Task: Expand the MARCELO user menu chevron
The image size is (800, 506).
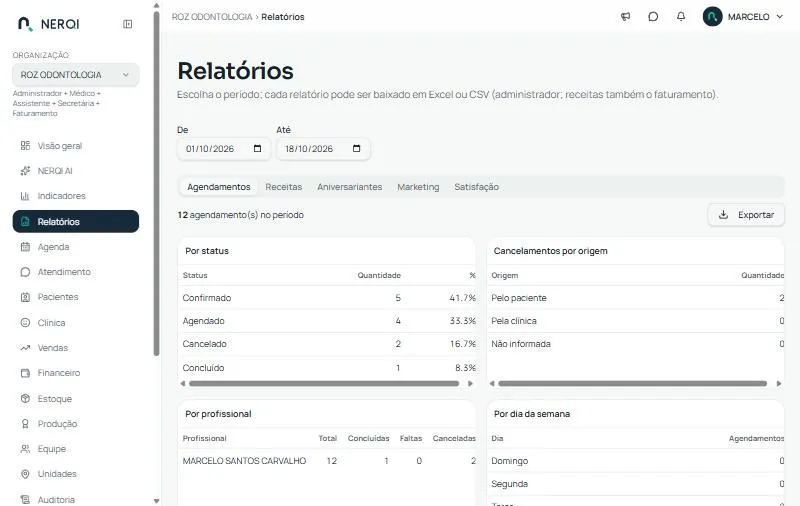Action: [x=780, y=16]
